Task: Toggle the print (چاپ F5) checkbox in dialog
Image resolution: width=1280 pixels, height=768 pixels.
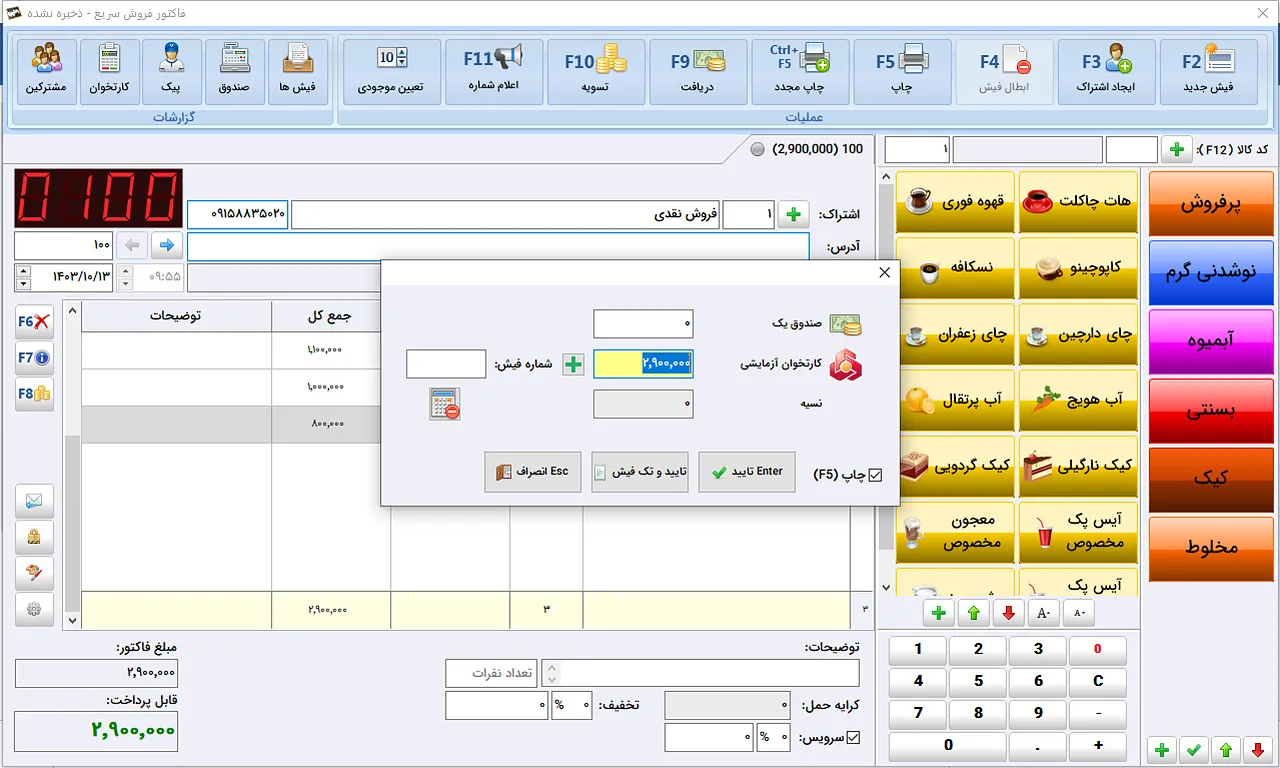Action: [876, 476]
